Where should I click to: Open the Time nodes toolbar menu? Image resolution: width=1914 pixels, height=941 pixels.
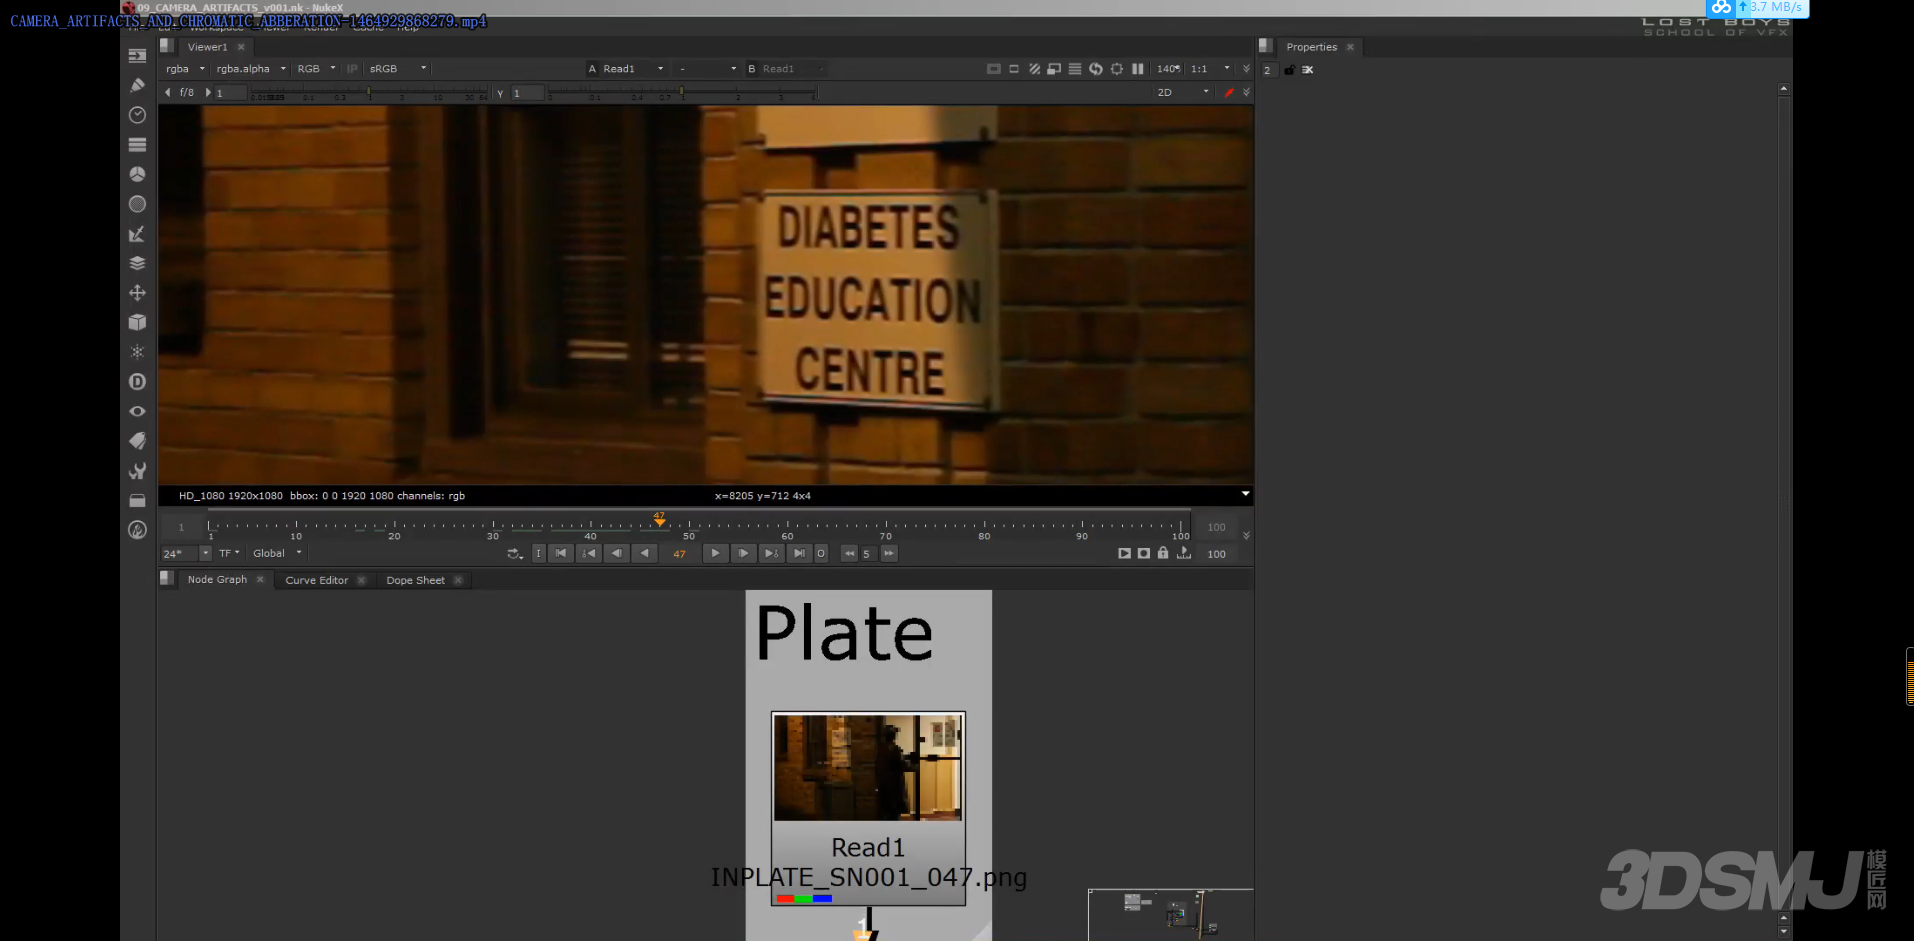(138, 115)
